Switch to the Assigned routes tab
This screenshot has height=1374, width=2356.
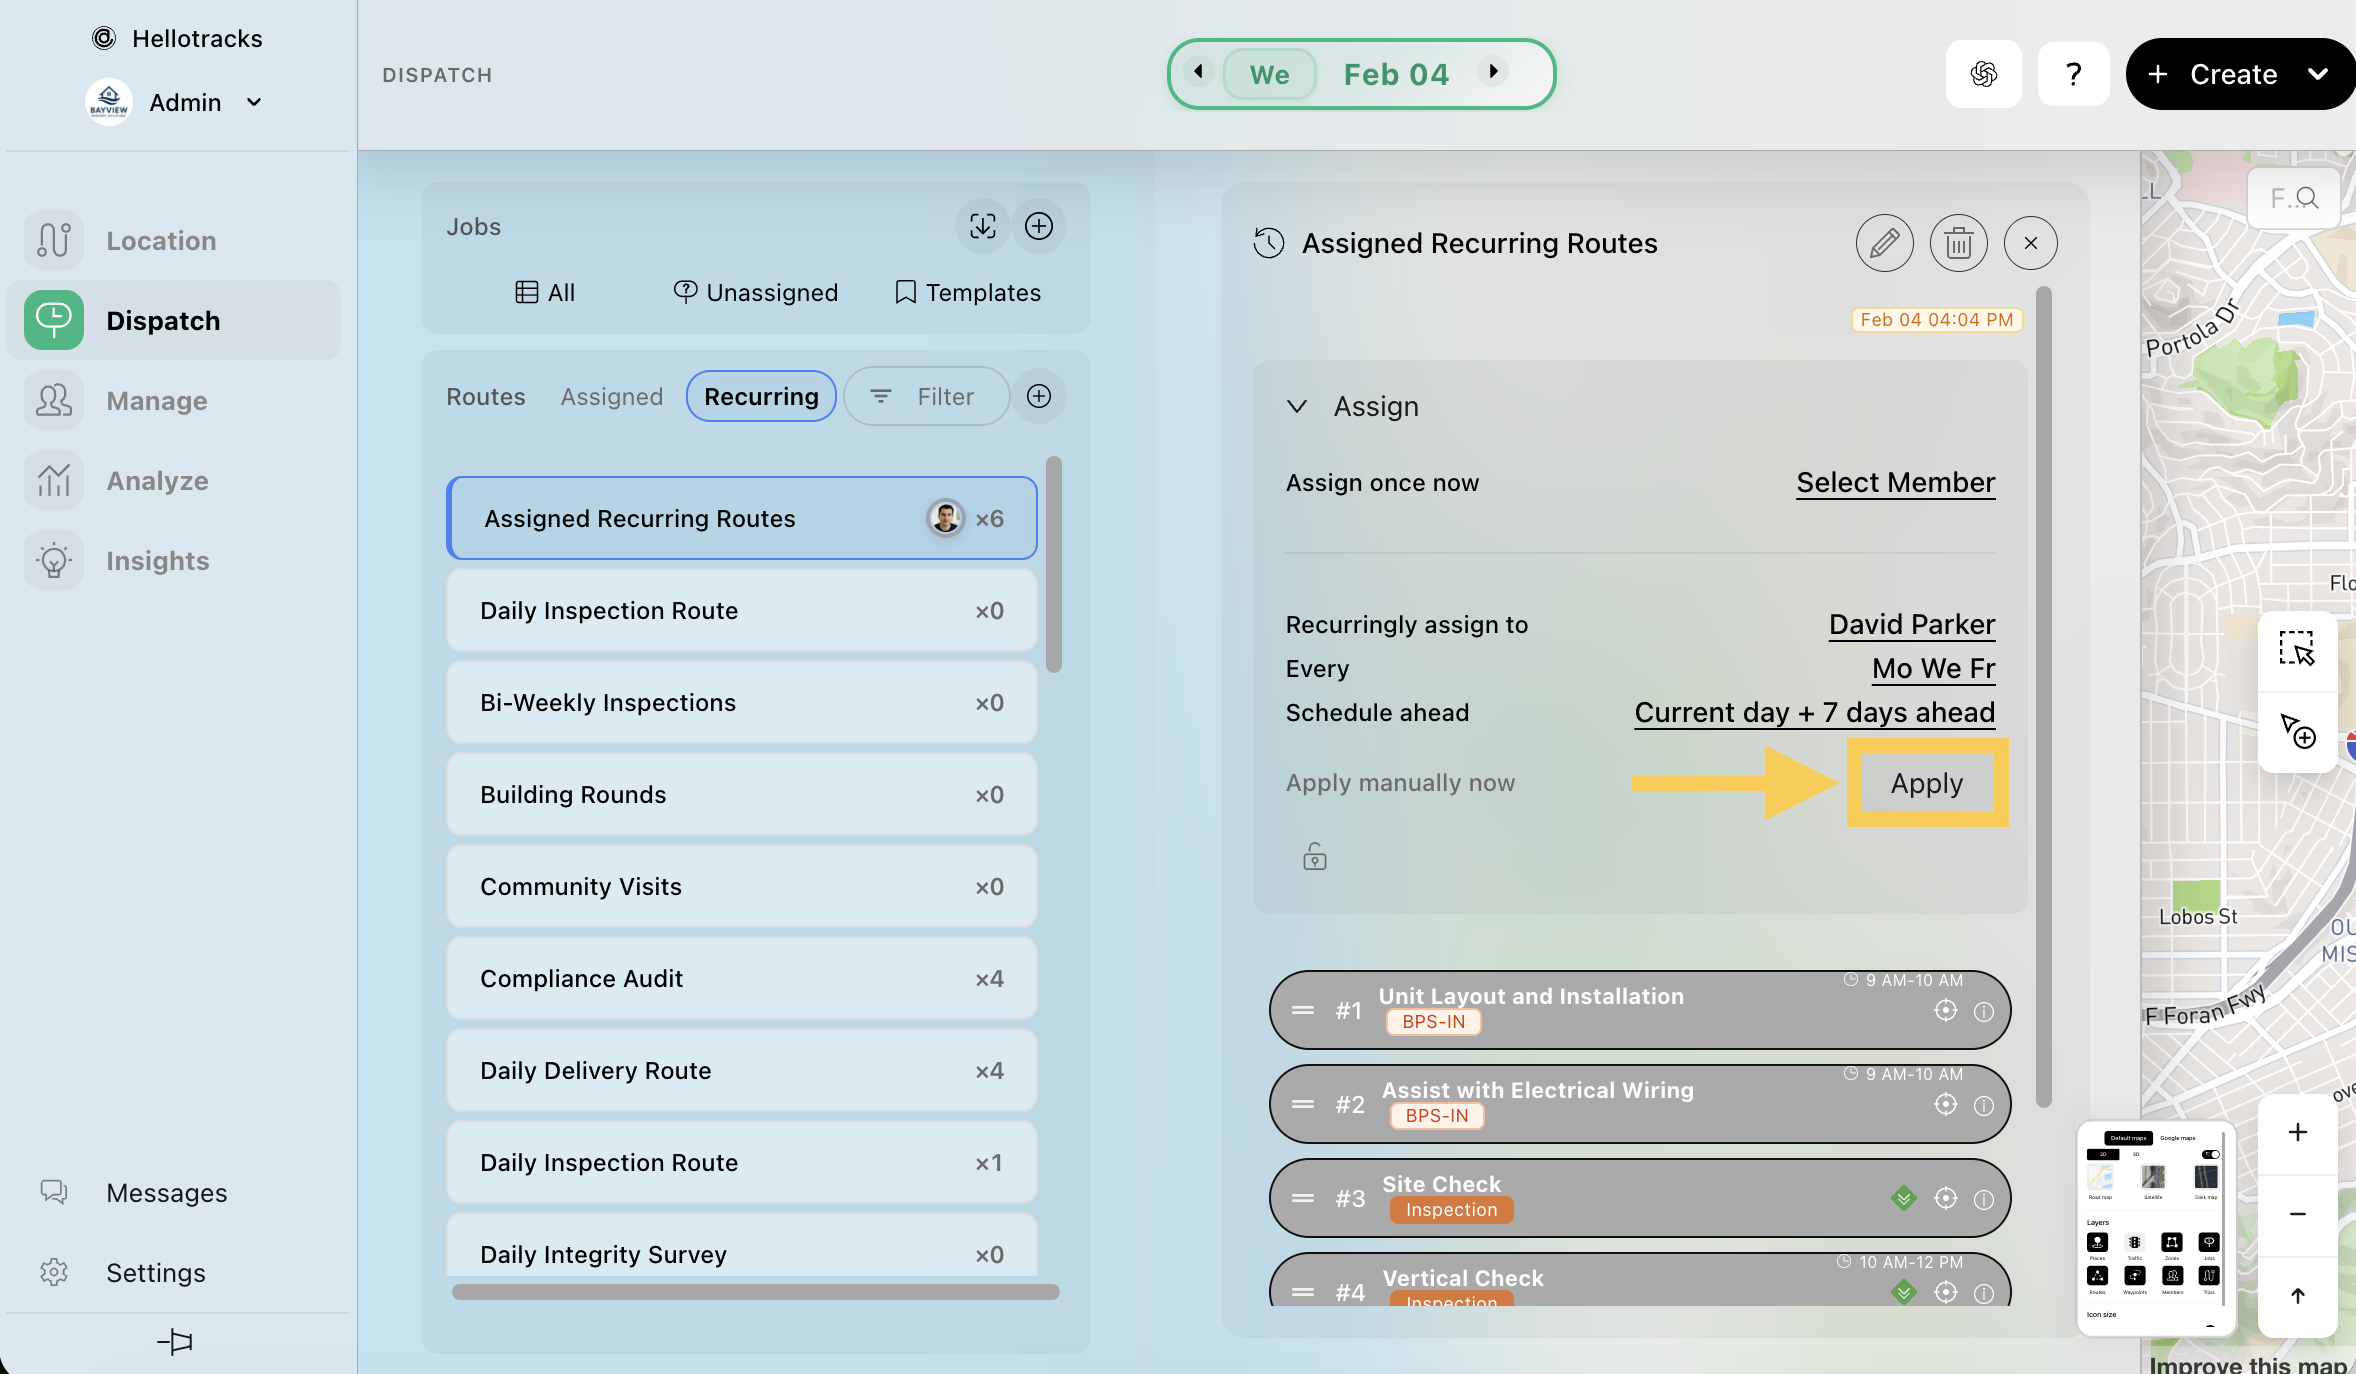tap(611, 396)
